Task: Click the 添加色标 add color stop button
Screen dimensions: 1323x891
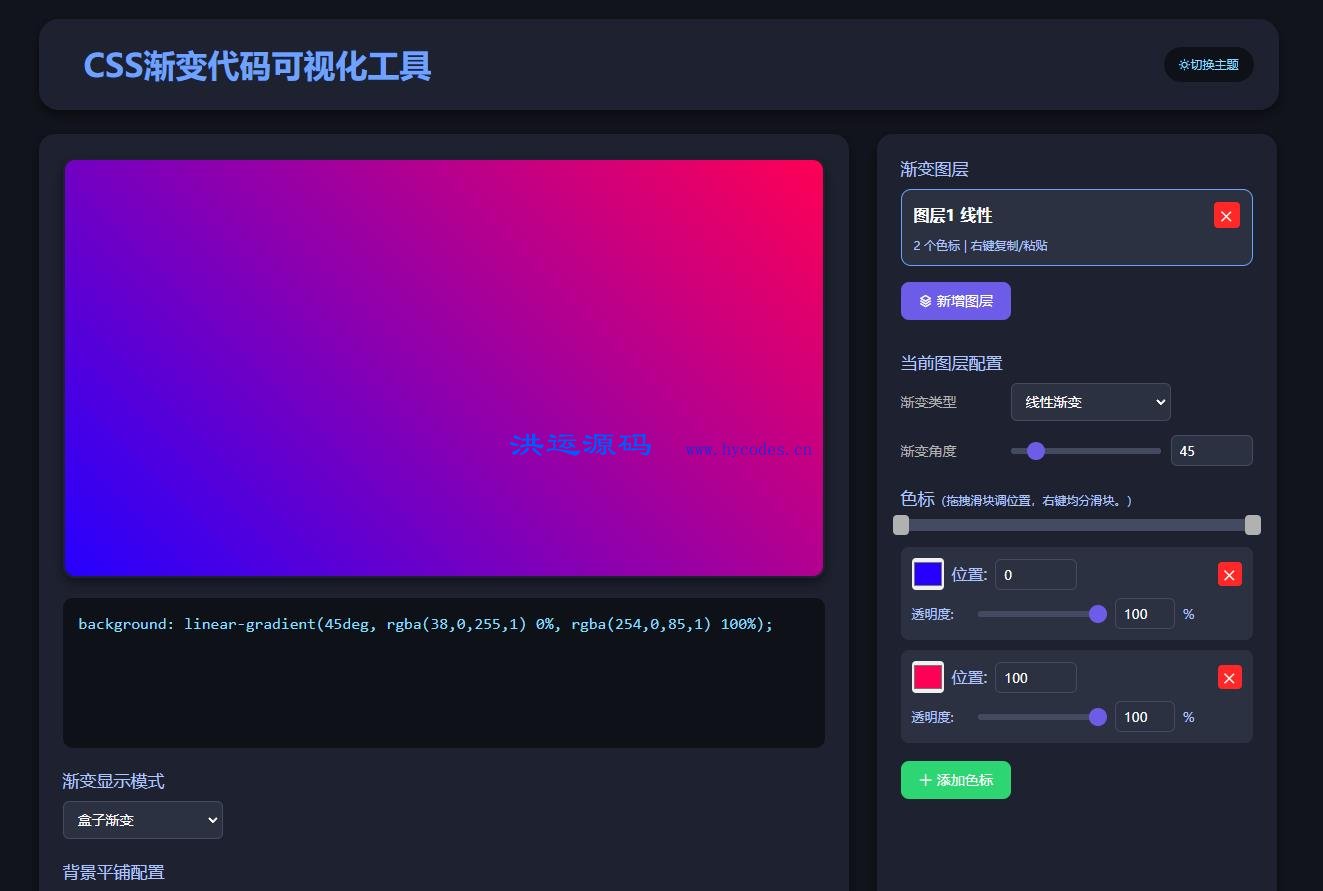Action: click(956, 780)
